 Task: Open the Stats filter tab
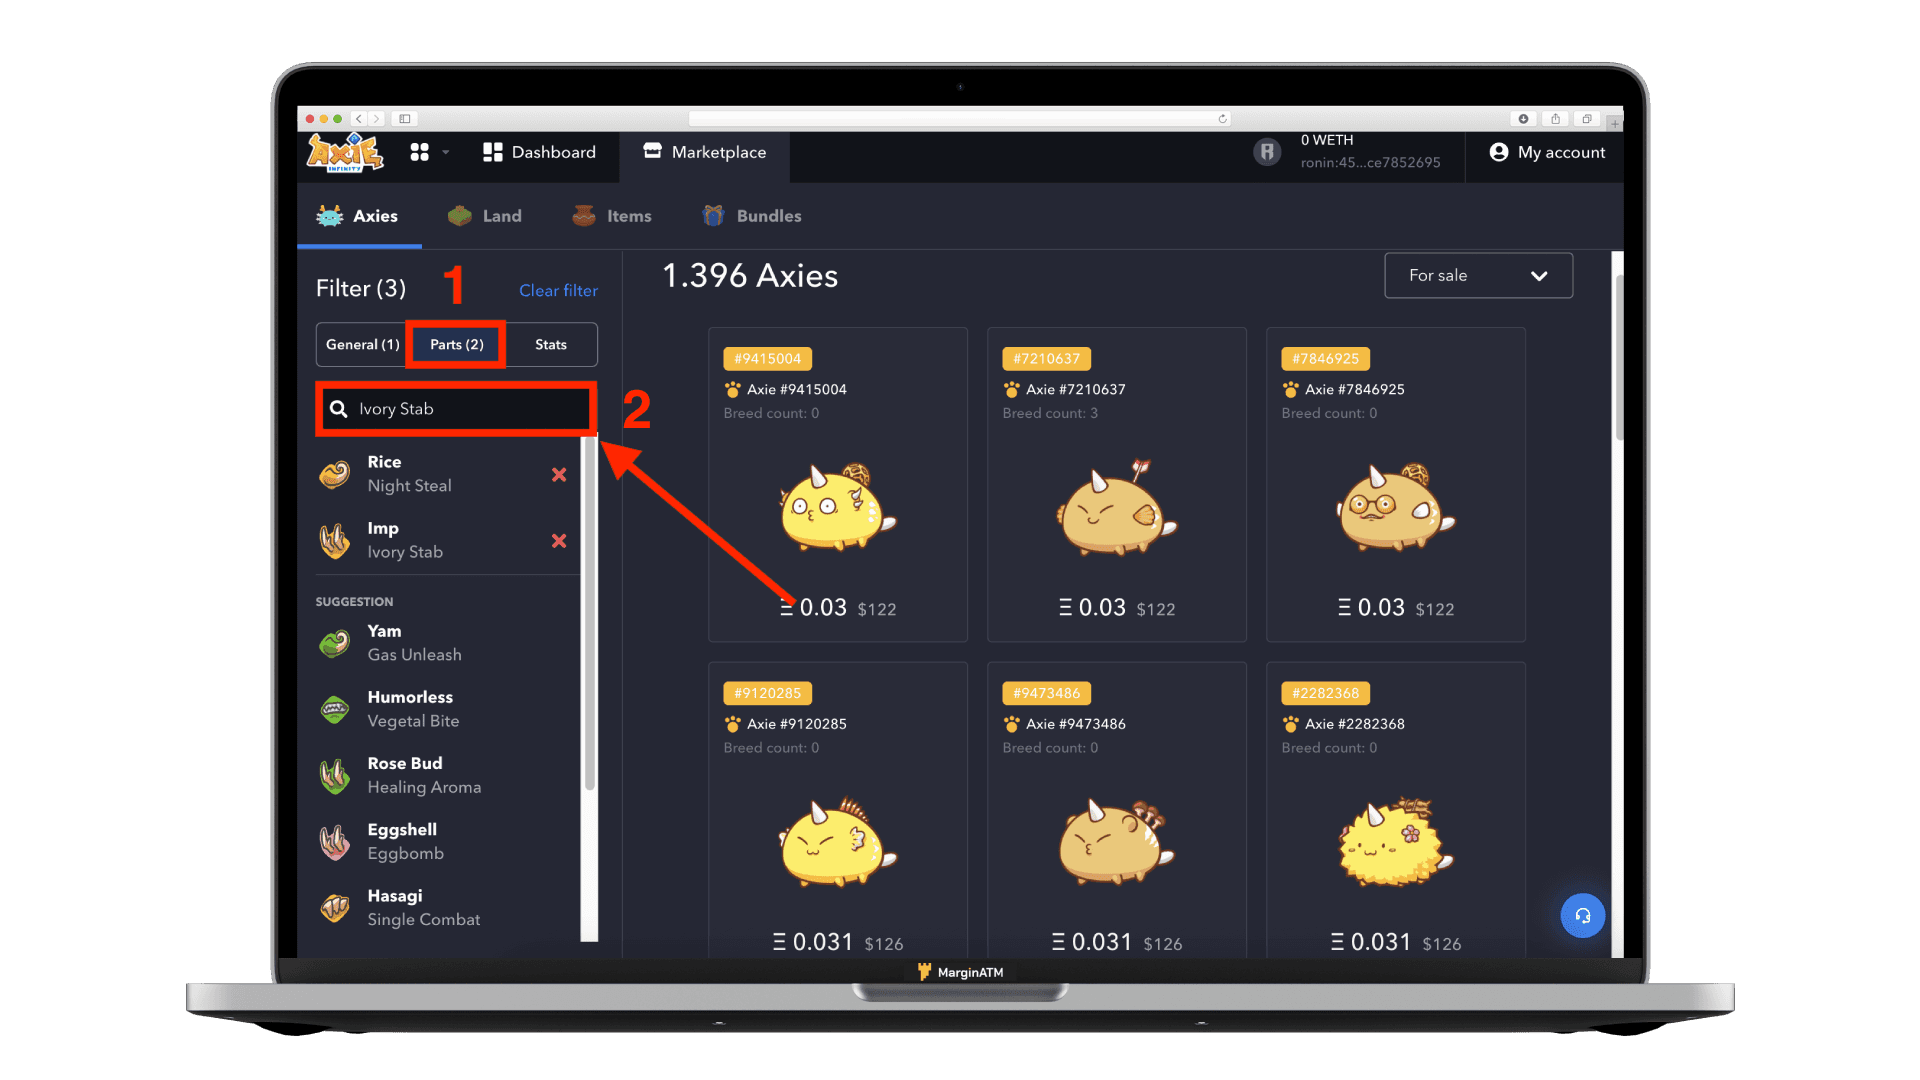pyautogui.click(x=551, y=344)
